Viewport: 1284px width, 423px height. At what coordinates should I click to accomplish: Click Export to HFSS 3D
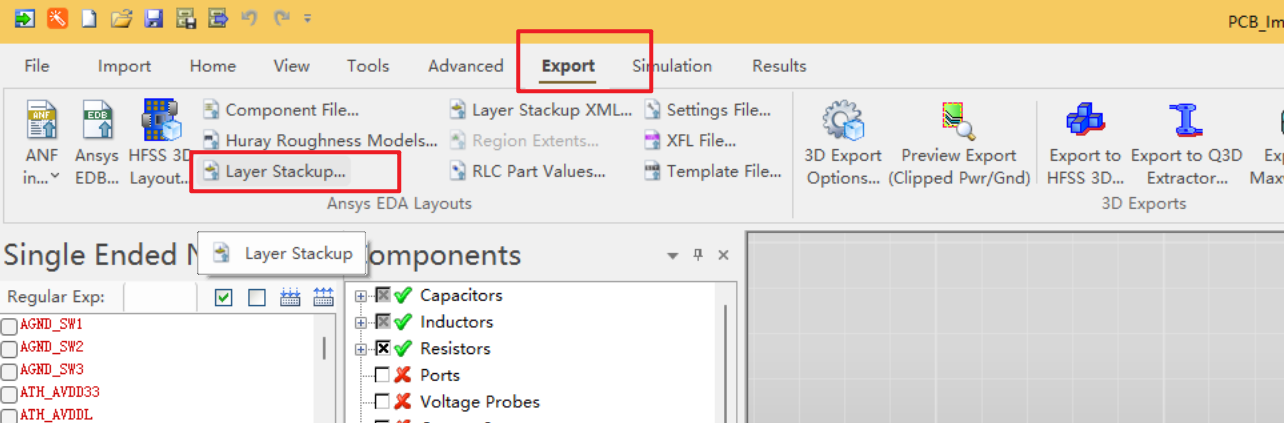point(1085,142)
